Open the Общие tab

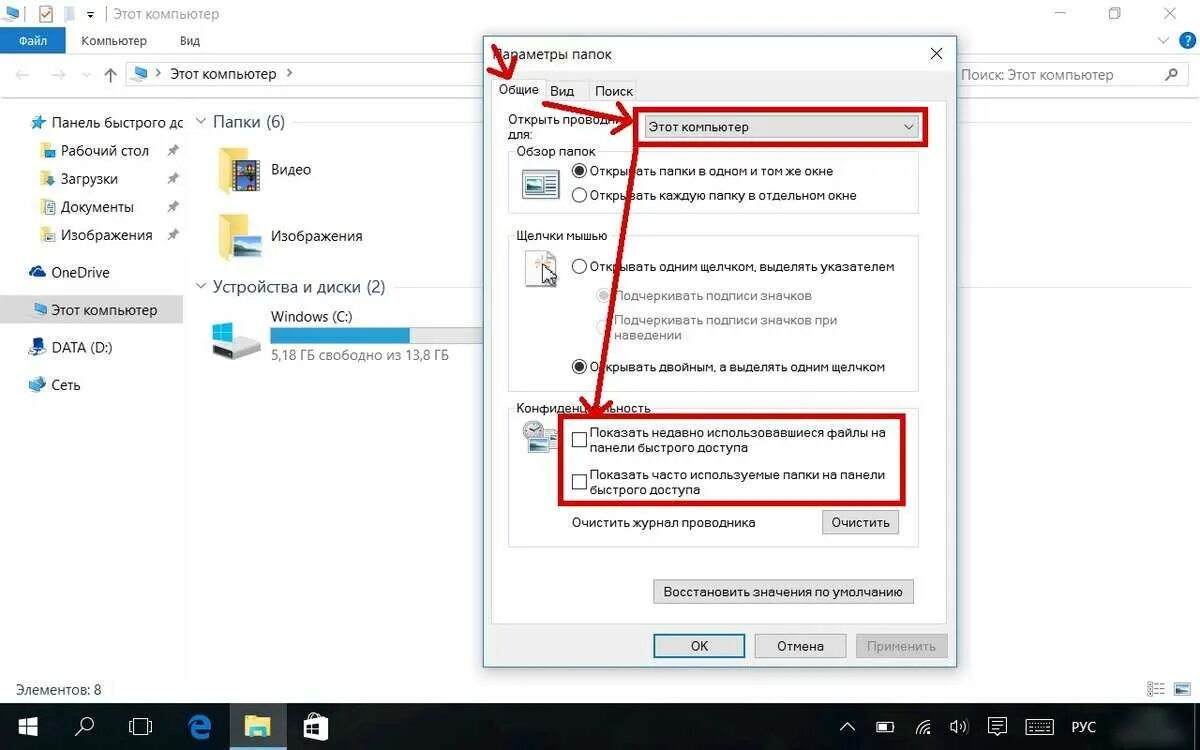click(x=518, y=89)
